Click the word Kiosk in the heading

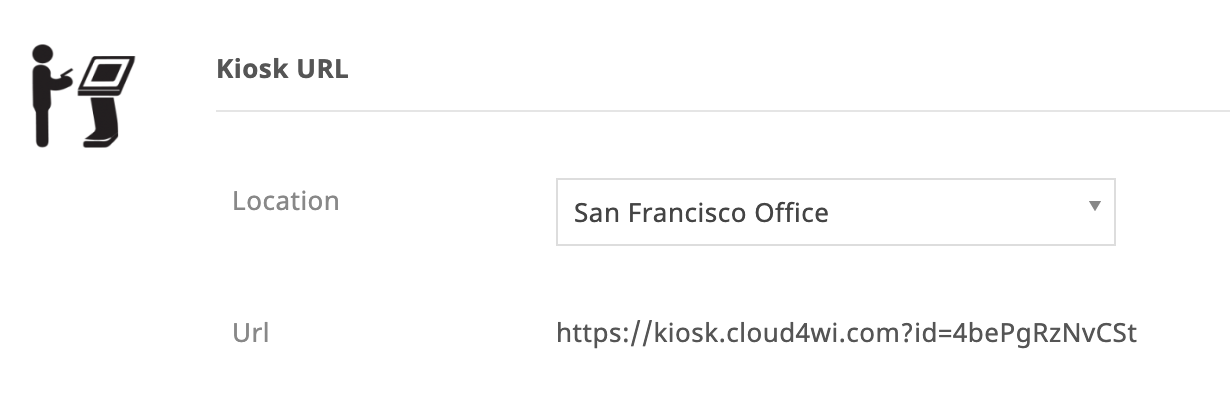tap(248, 70)
